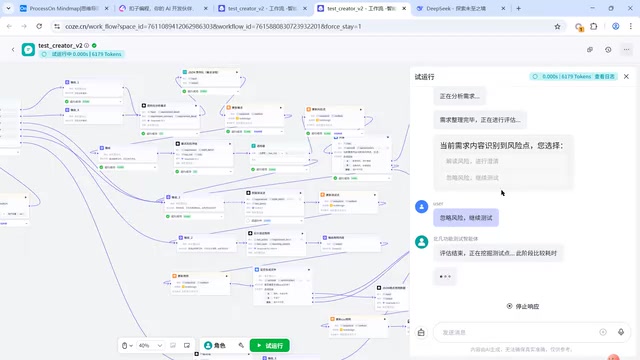The width and height of the screenshot is (640, 360).
Task: Open the version history clock icon
Action: 608,49
